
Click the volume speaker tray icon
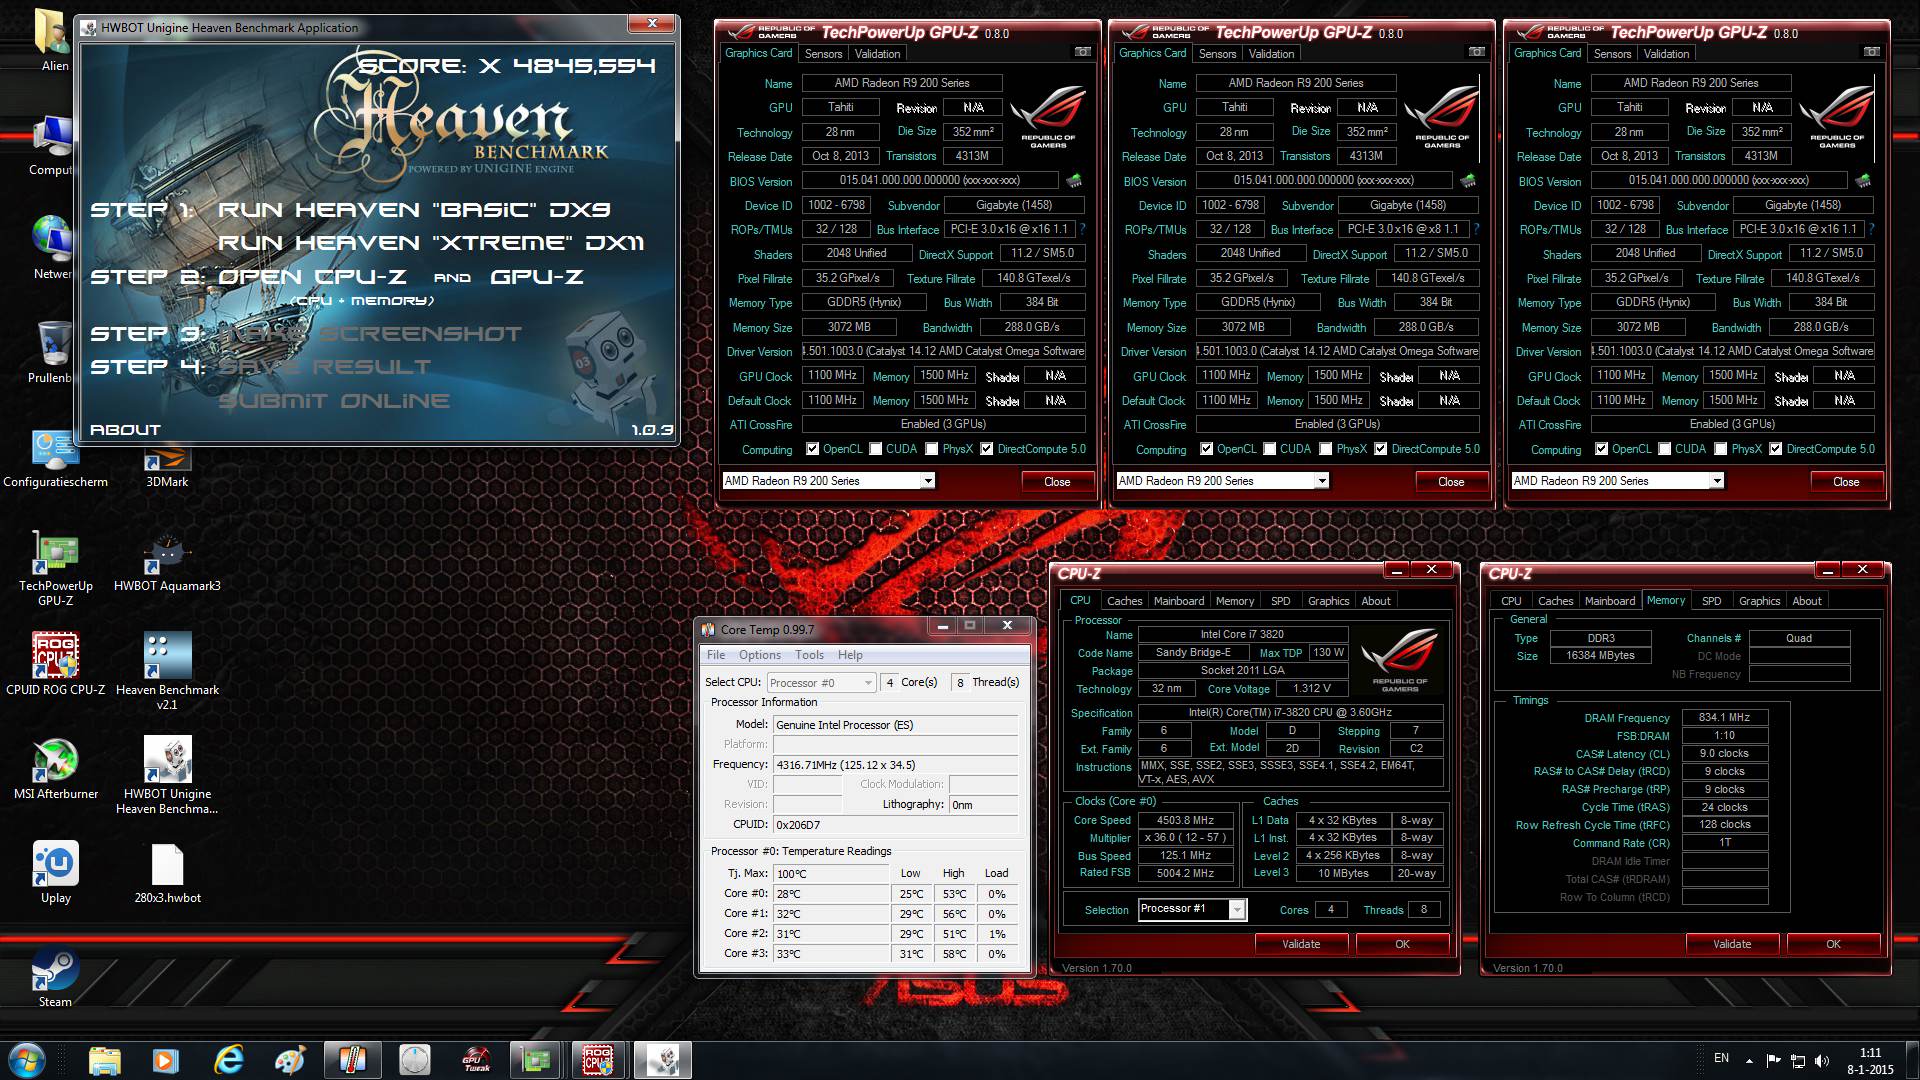click(x=1822, y=1060)
